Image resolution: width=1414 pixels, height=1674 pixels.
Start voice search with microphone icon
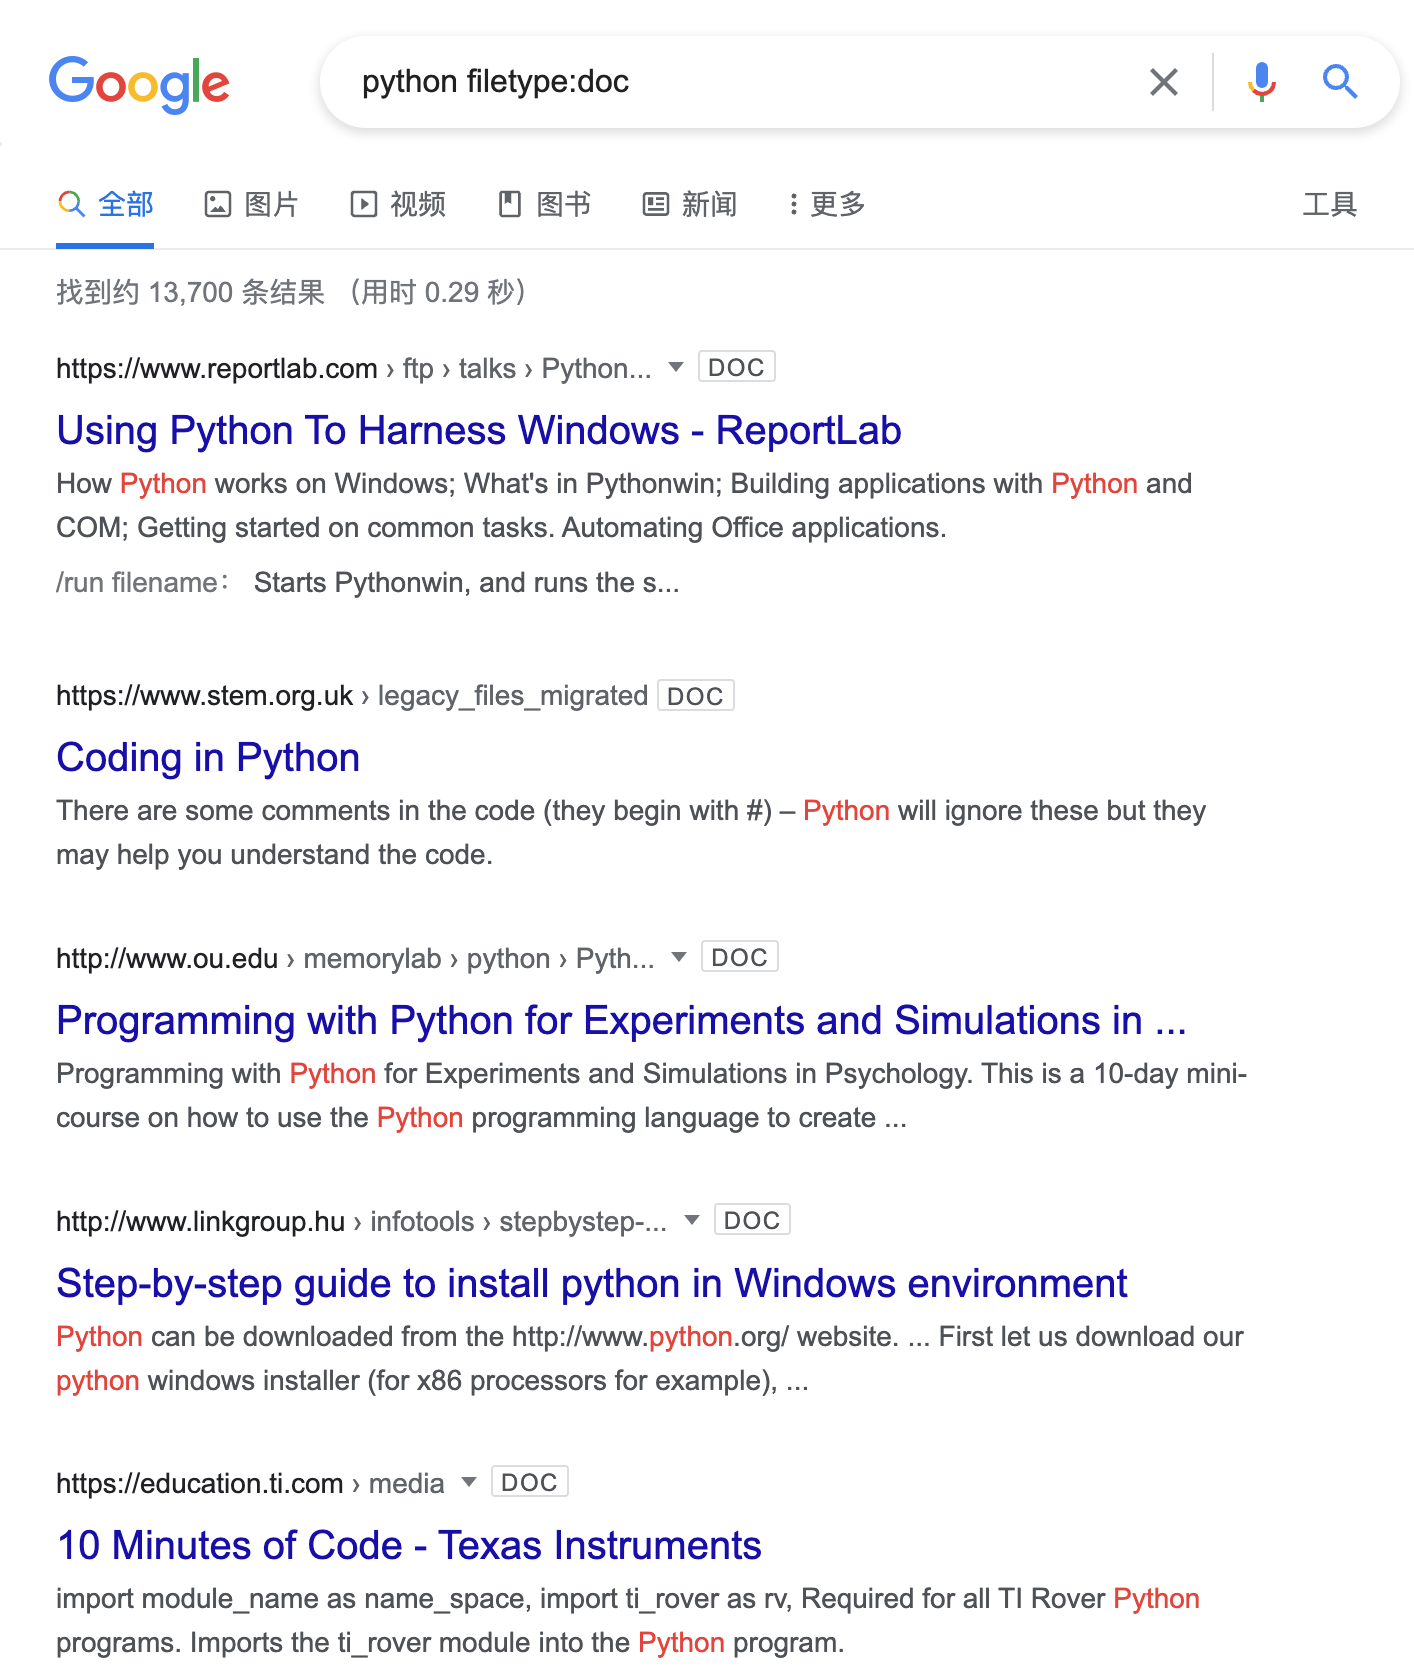pyautogui.click(x=1261, y=82)
